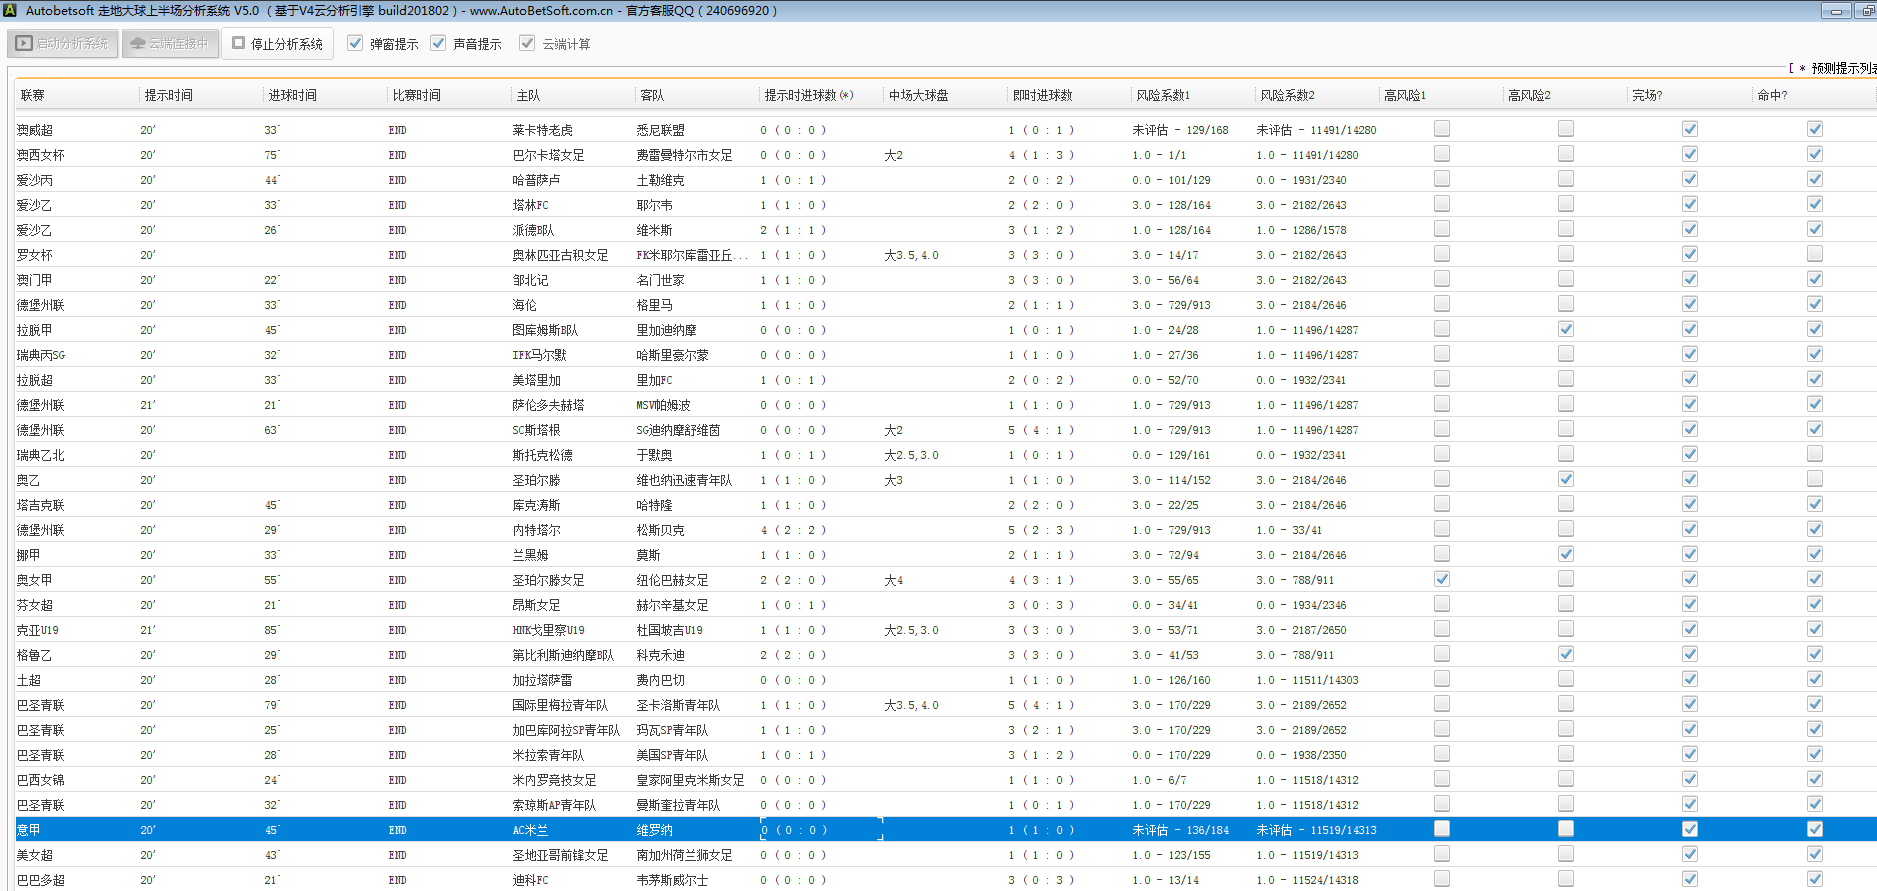
Task: Click the 主队 column header
Action: pos(528,95)
